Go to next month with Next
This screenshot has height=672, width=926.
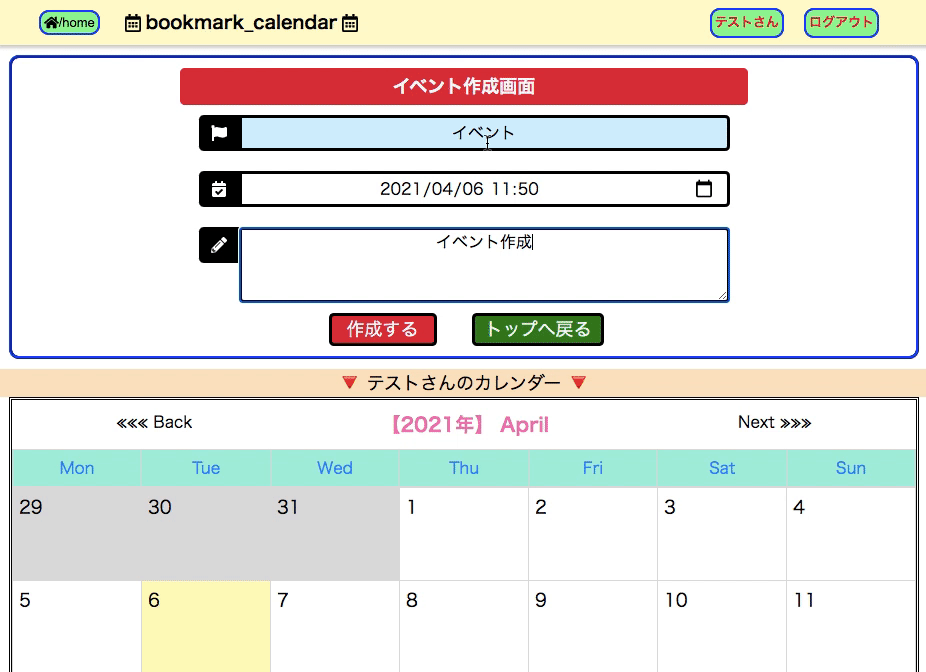pos(774,422)
